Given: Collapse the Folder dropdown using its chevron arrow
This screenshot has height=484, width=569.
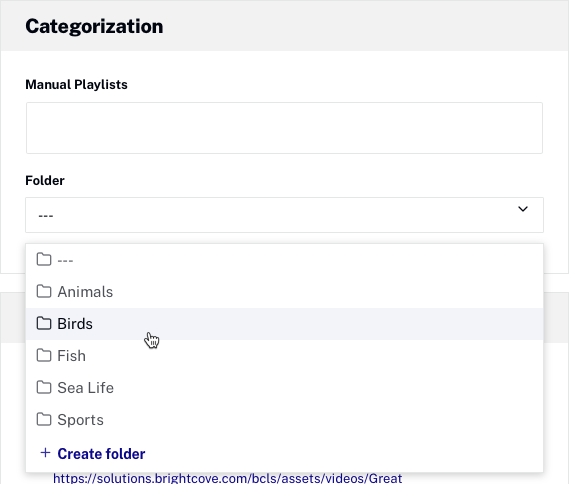Looking at the screenshot, I should tap(523, 209).
